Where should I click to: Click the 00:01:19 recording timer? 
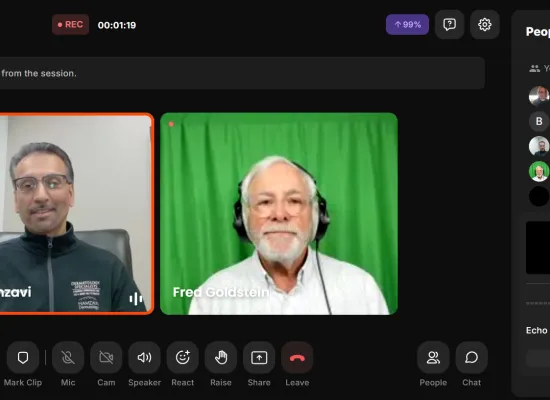[117, 25]
